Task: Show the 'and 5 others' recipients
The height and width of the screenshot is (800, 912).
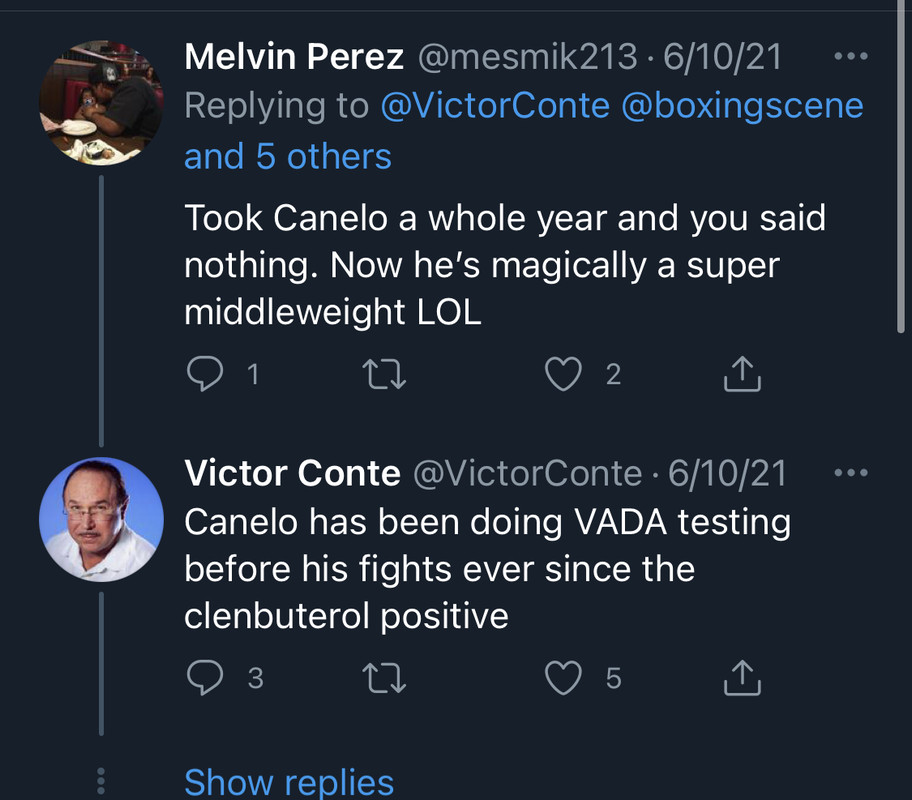Action: click(x=288, y=157)
